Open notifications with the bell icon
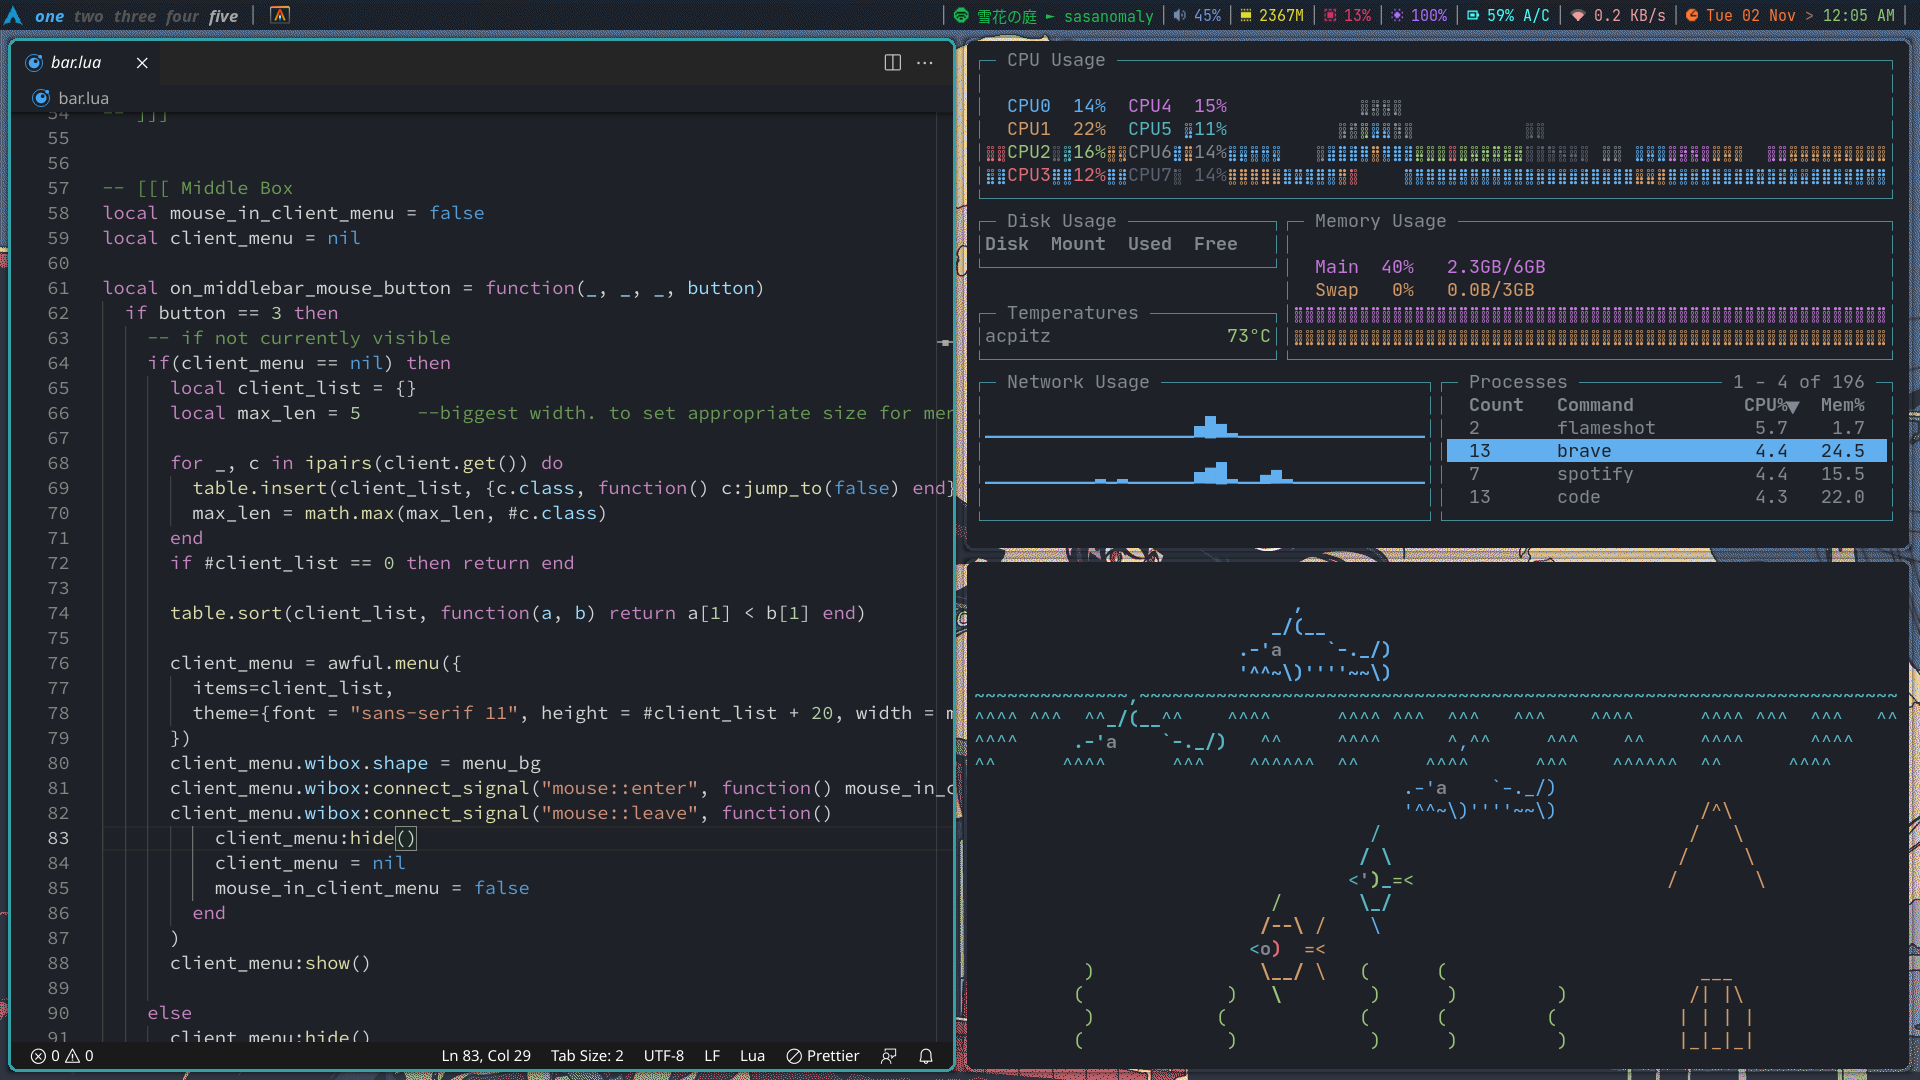1920x1080 pixels. (926, 1056)
